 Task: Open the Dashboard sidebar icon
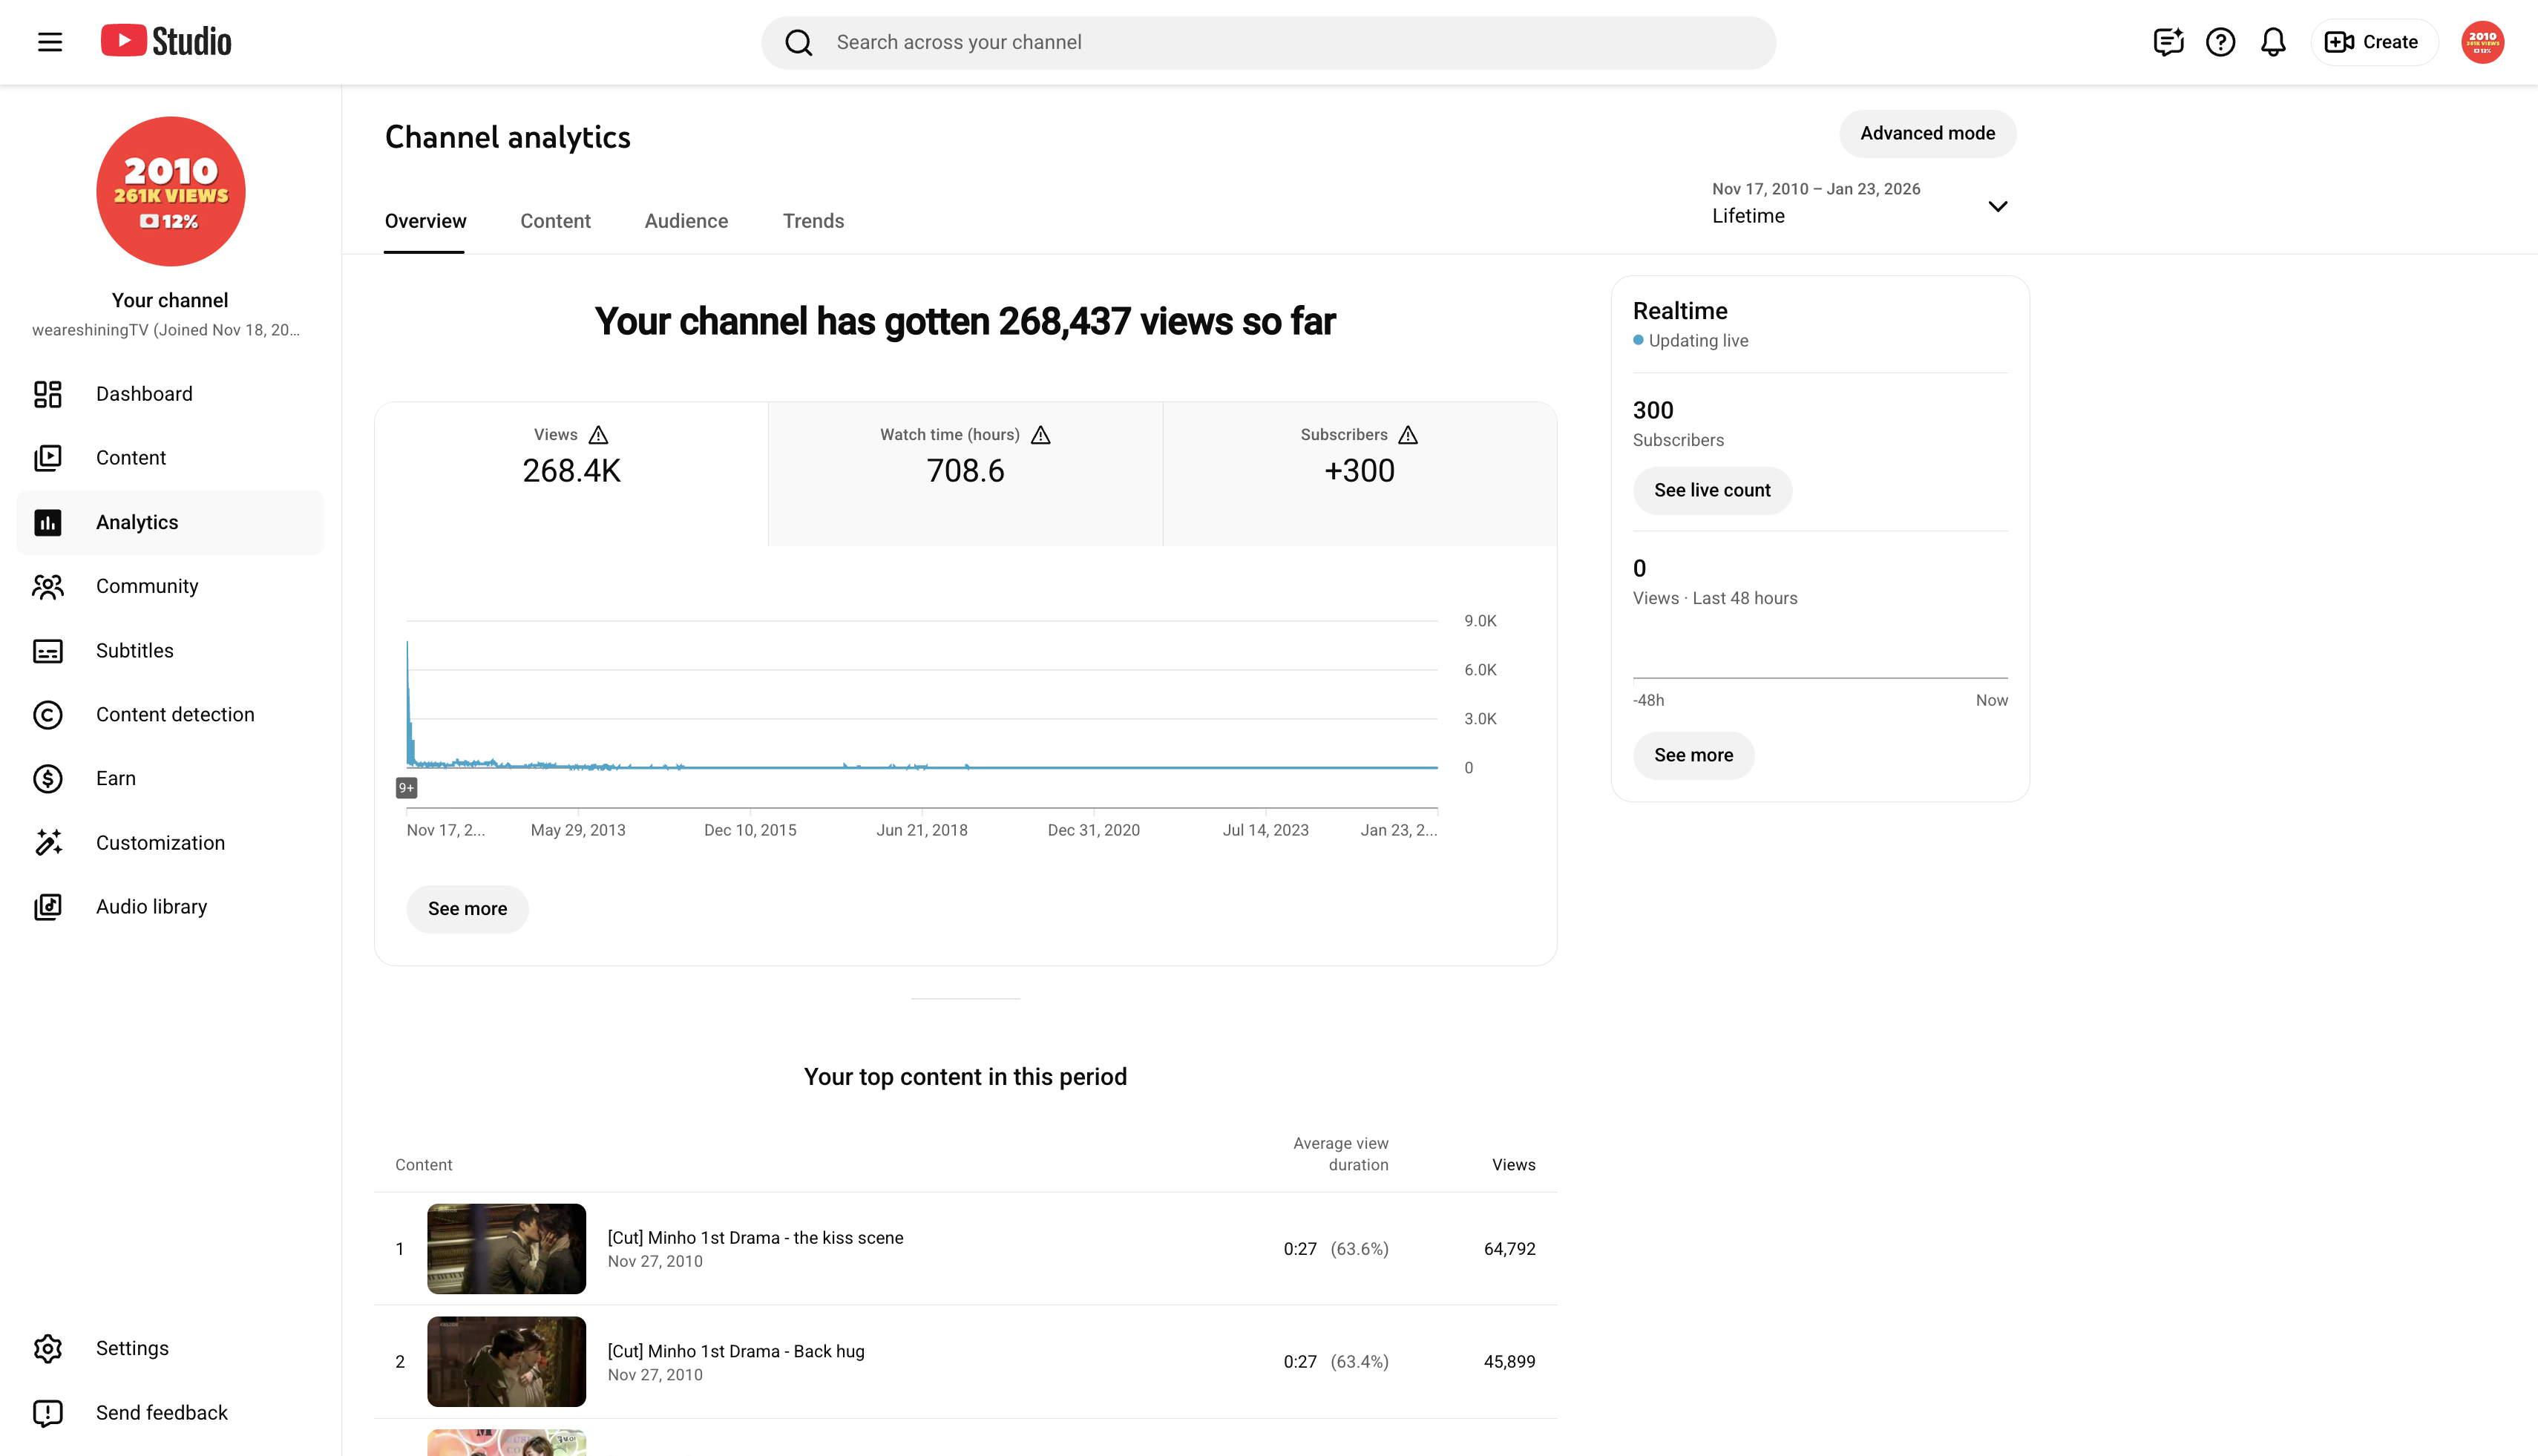click(x=48, y=394)
